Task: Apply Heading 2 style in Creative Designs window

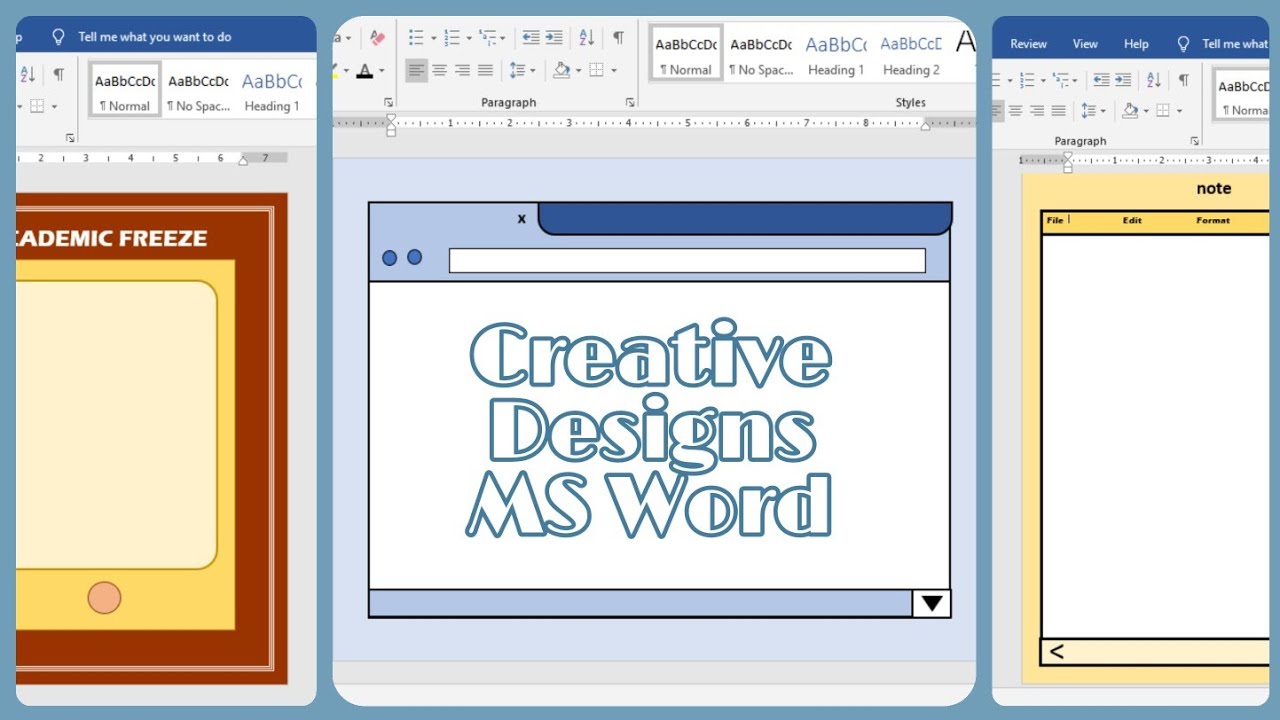Action: pos(911,54)
